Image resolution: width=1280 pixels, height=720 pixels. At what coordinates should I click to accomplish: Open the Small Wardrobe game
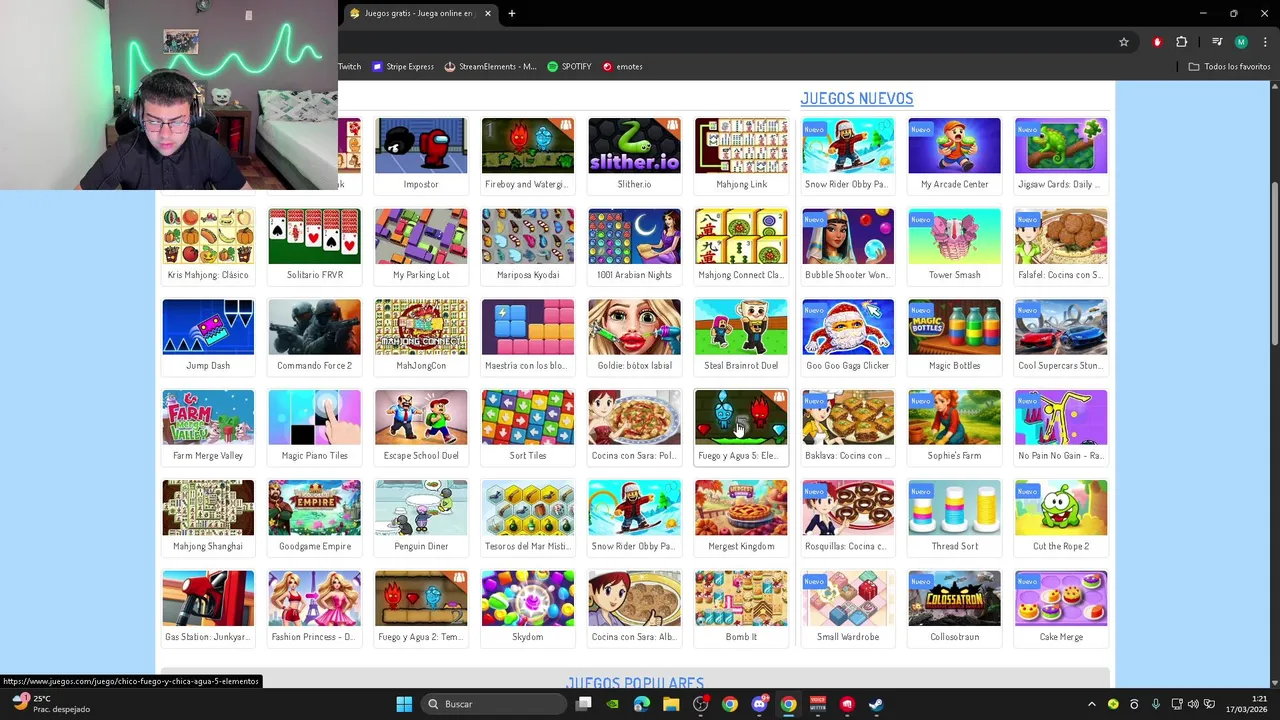[848, 608]
